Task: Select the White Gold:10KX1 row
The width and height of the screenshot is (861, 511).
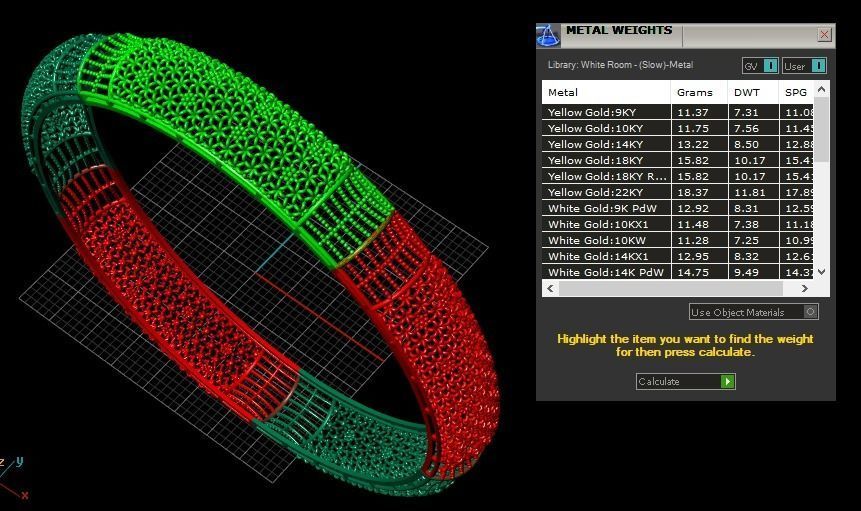Action: [x=678, y=224]
